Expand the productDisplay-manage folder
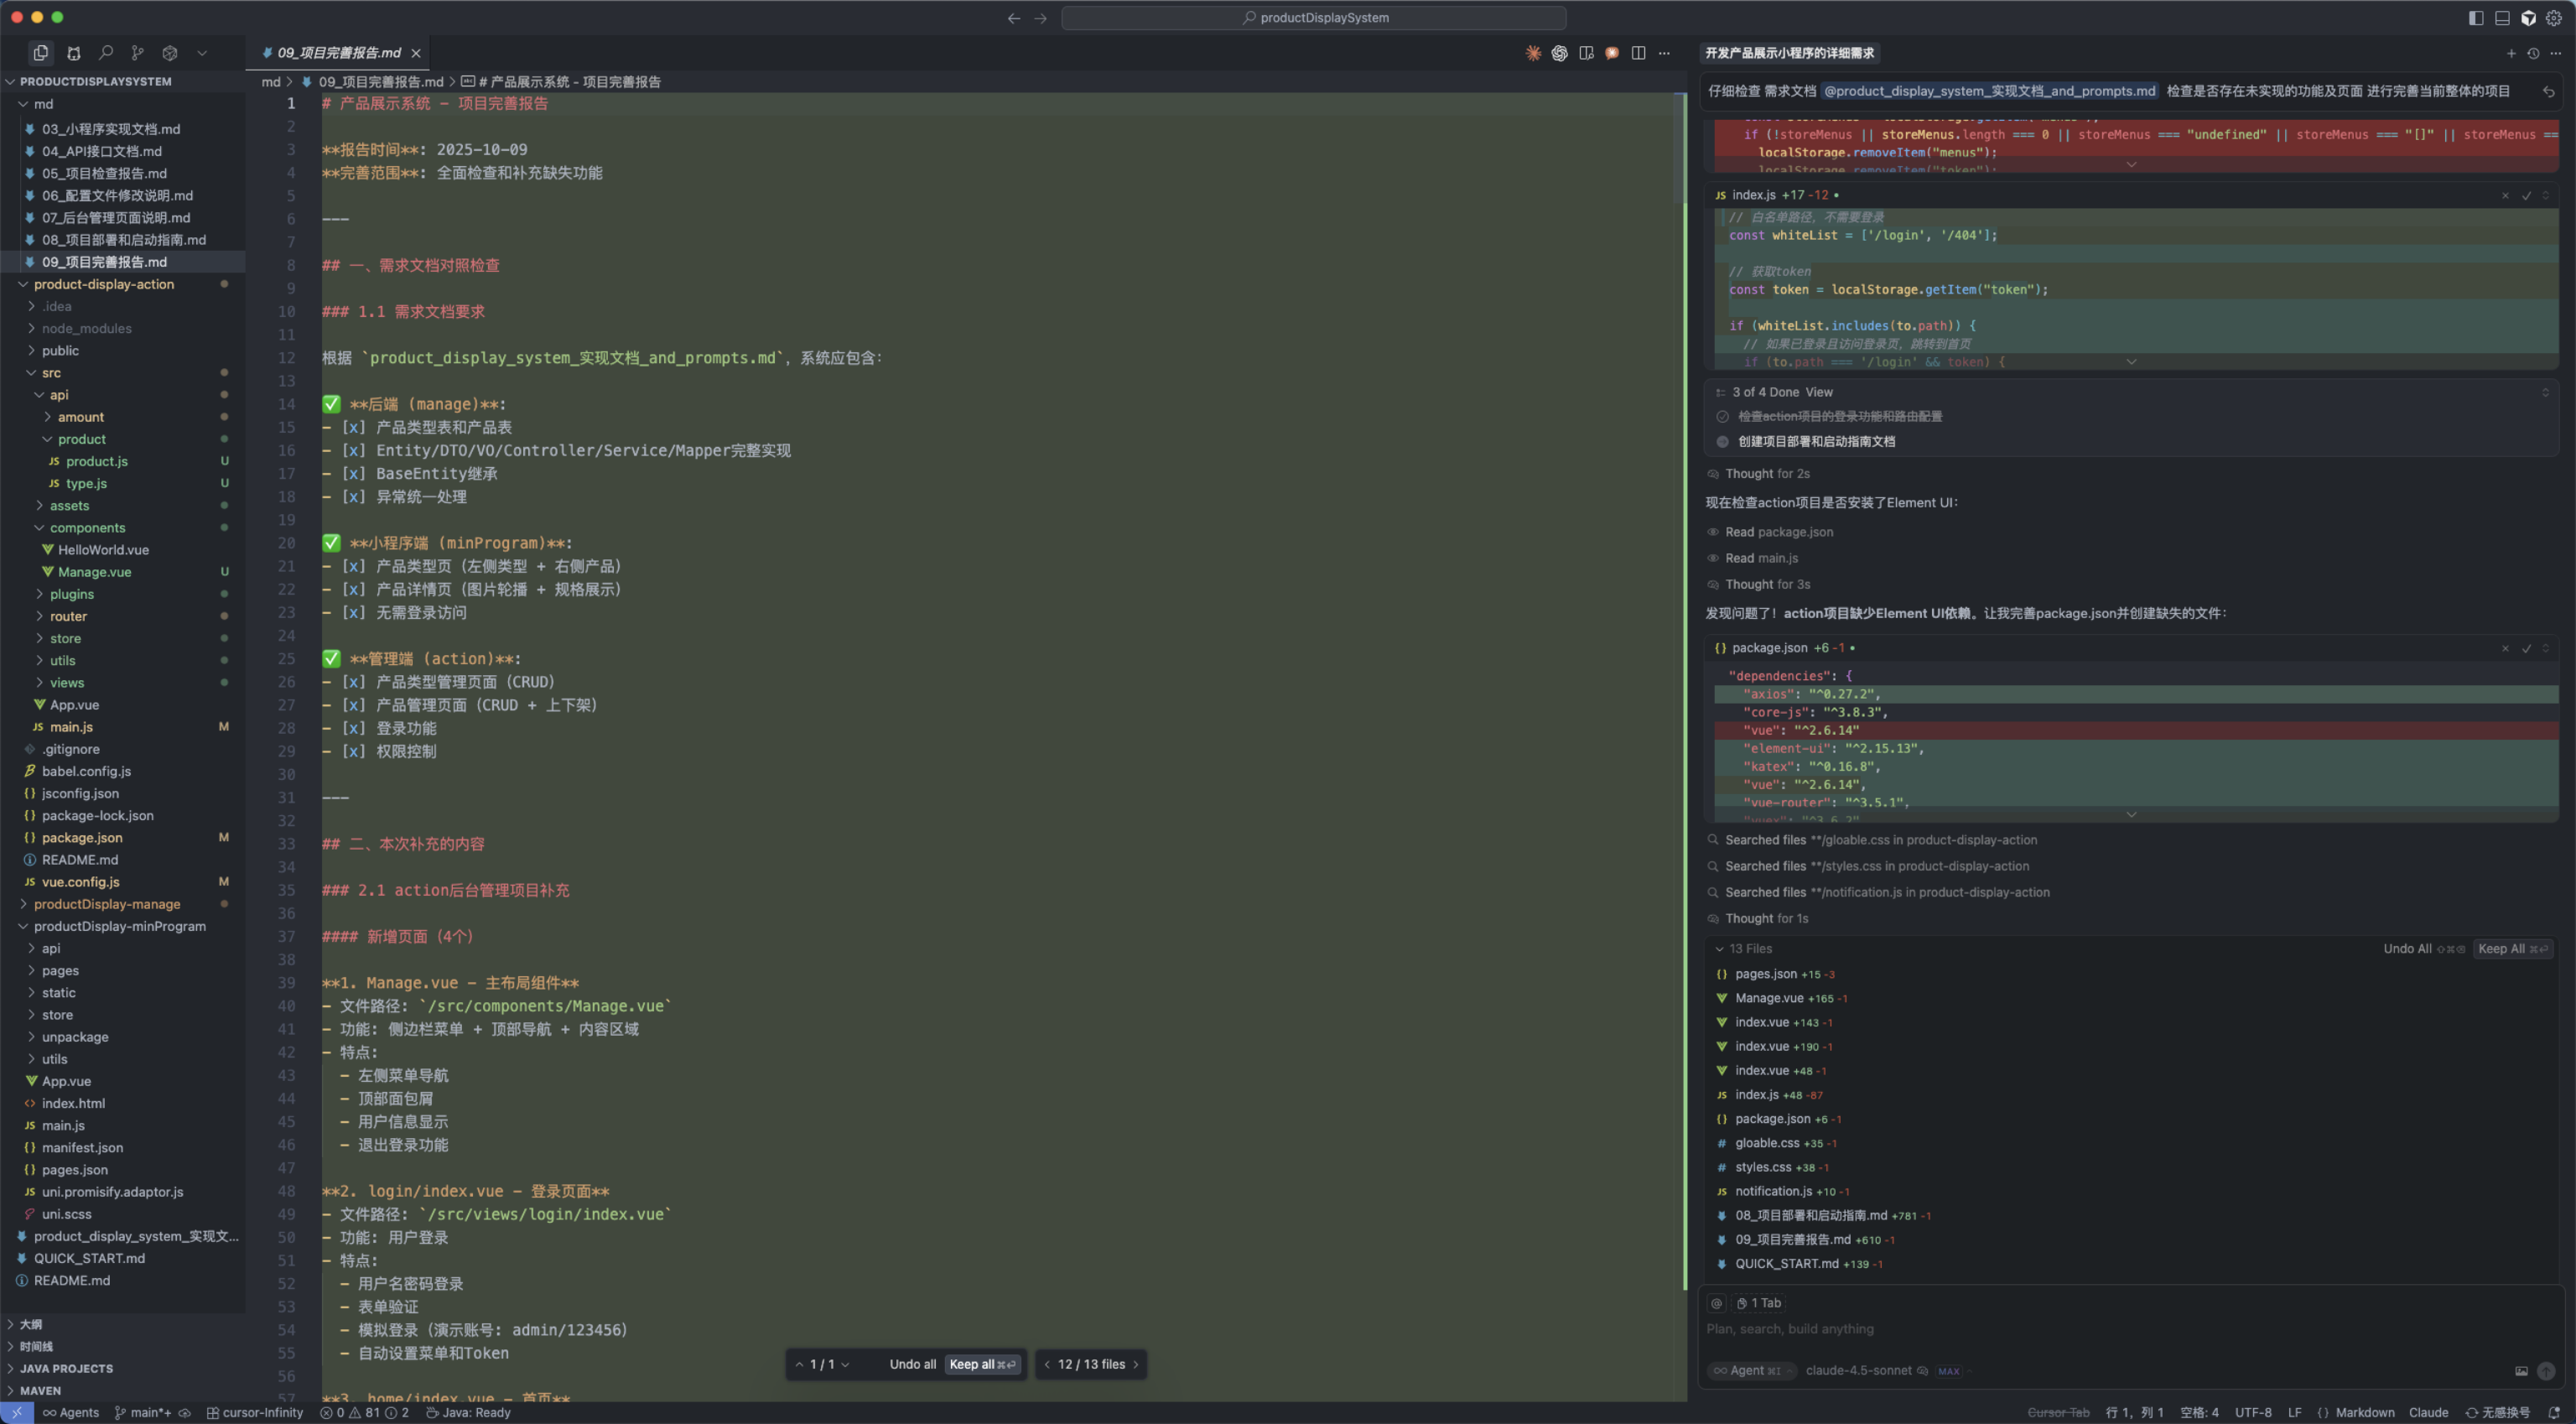This screenshot has height=1424, width=2576. pyautogui.click(x=107, y=904)
